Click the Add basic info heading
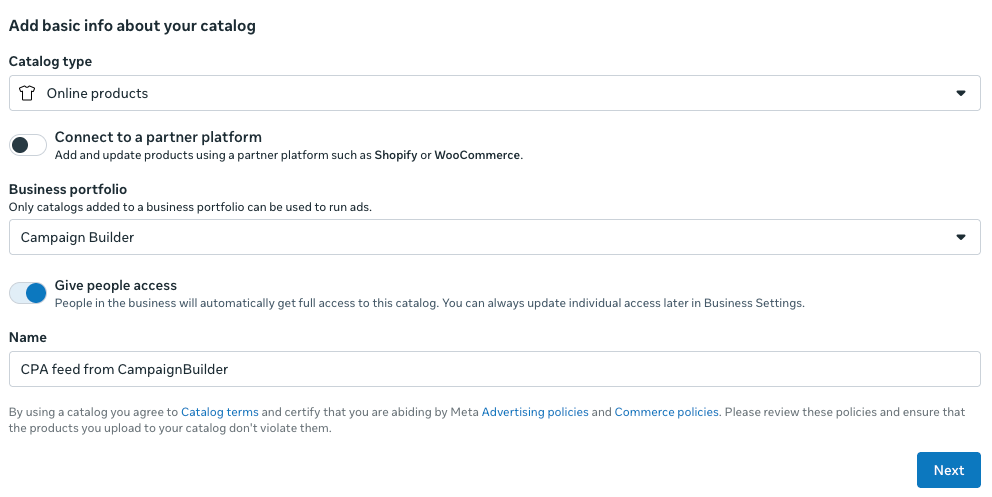The image size is (992, 497). pyautogui.click(x=132, y=26)
